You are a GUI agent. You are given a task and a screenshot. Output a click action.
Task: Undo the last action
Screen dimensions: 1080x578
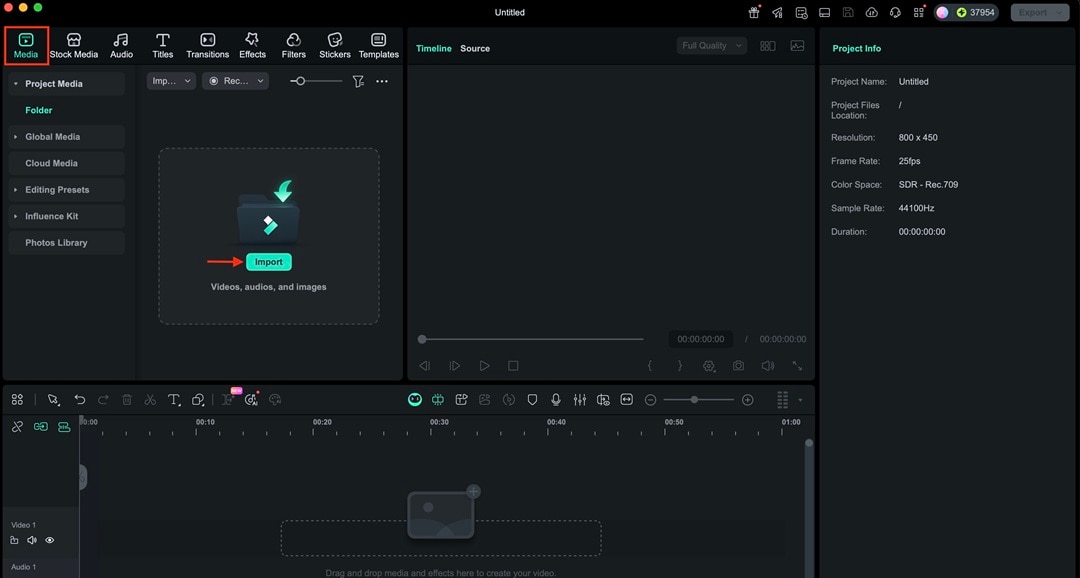click(x=79, y=399)
